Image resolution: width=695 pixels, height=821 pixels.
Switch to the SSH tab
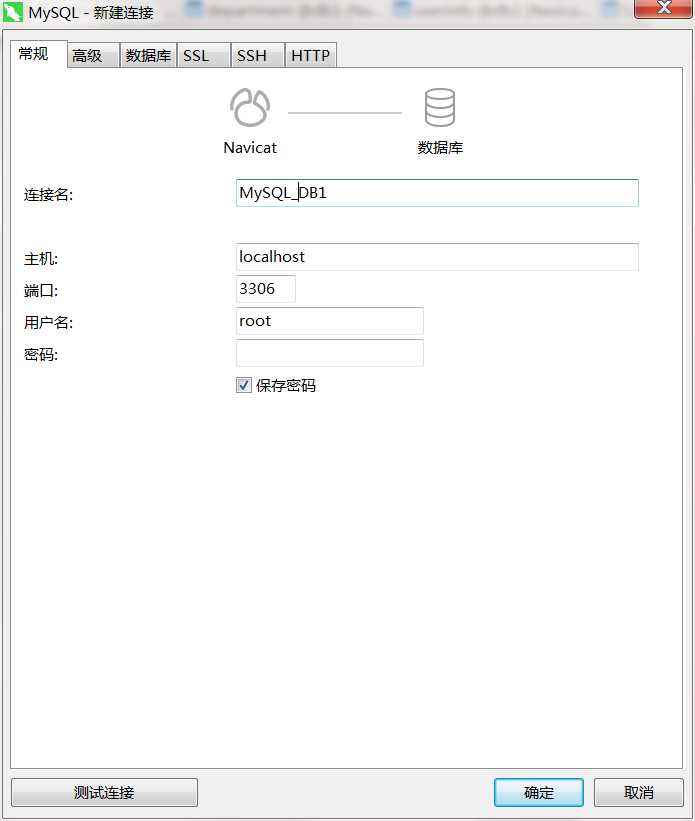tap(258, 56)
